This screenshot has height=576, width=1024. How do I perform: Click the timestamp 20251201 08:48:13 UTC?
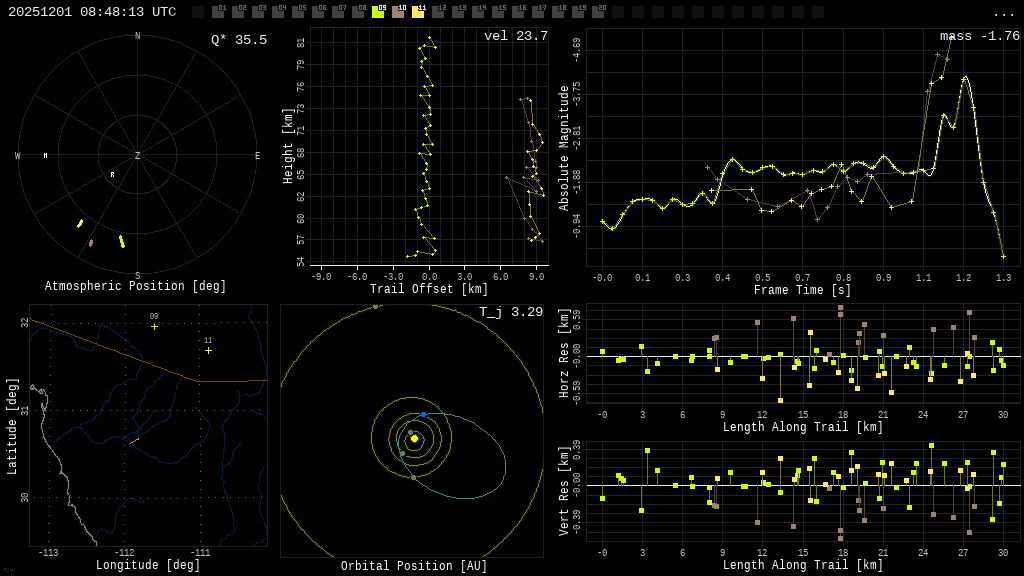pos(92,12)
